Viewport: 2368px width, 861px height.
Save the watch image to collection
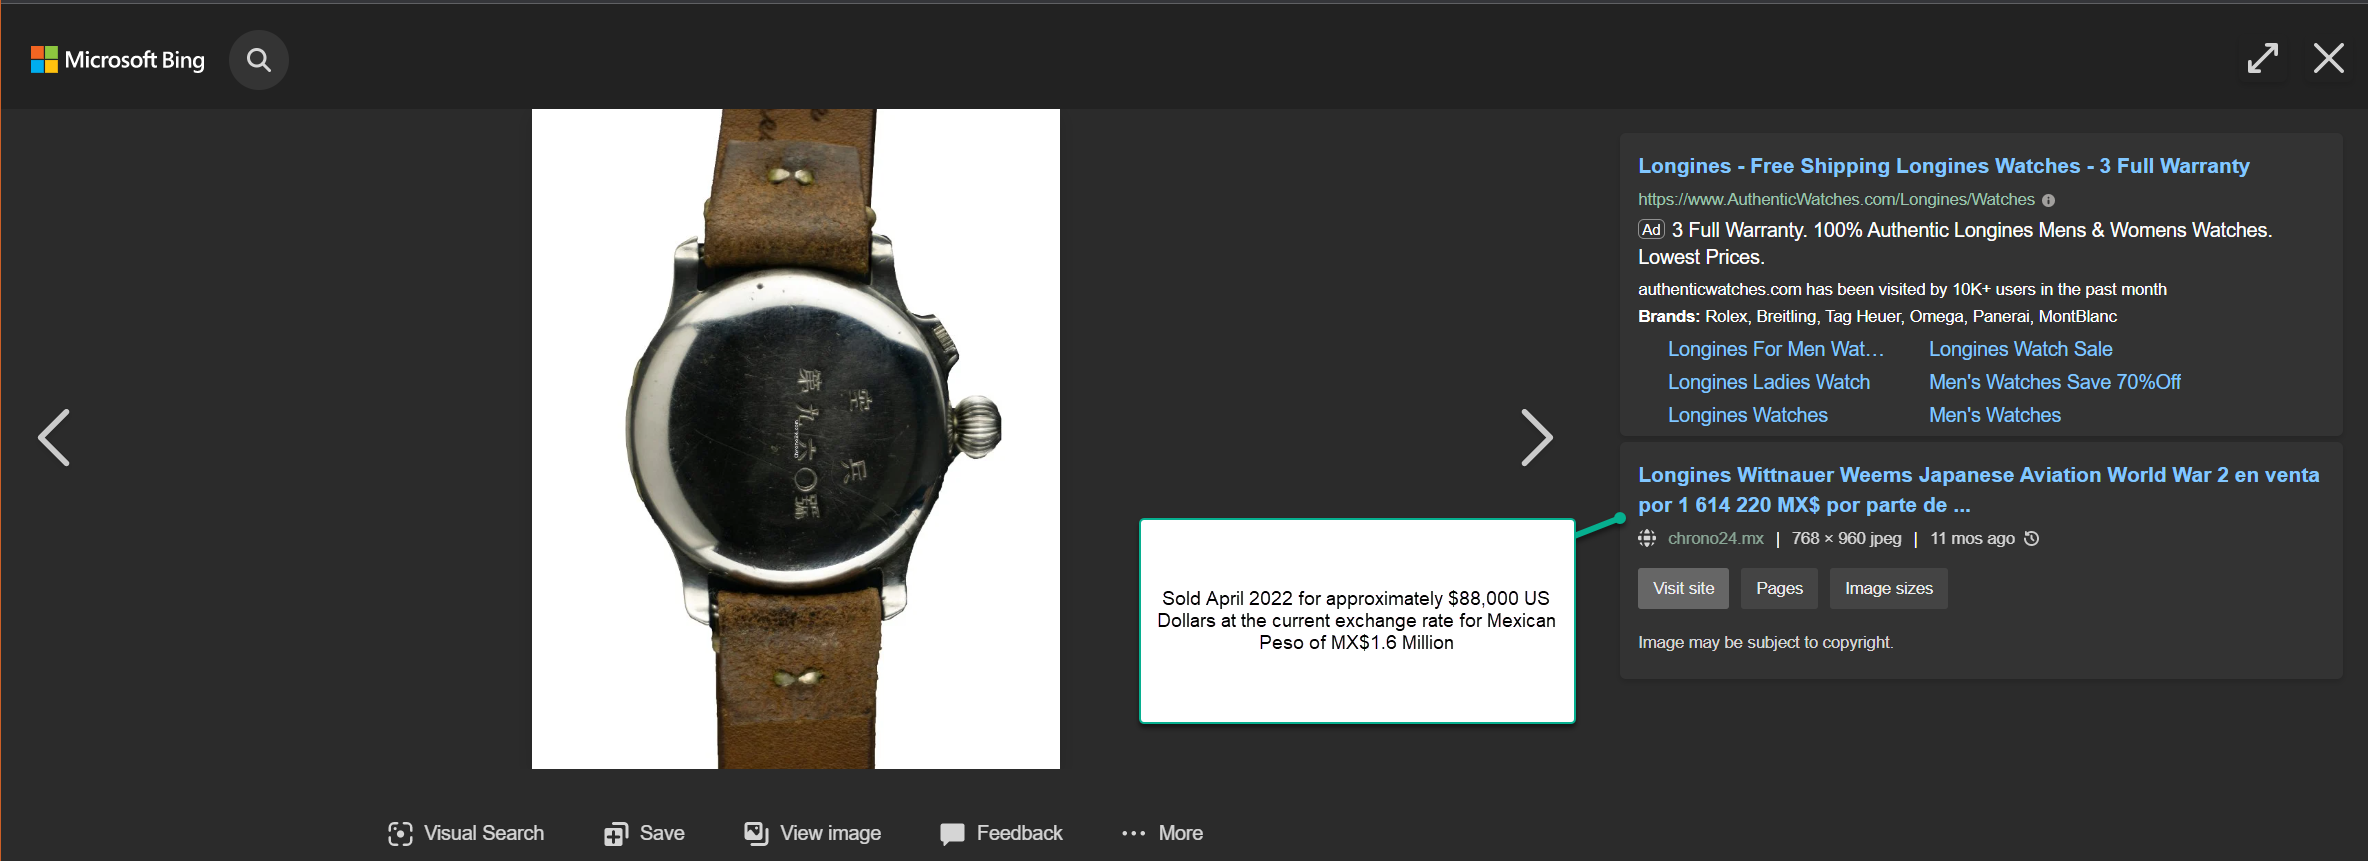tap(644, 833)
